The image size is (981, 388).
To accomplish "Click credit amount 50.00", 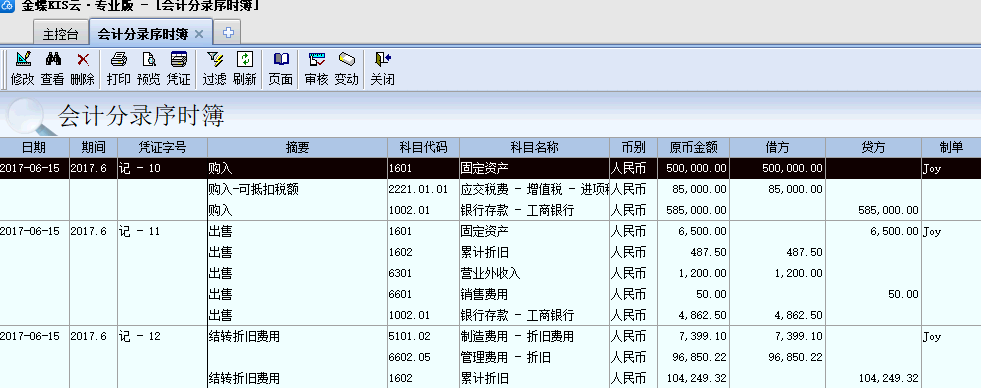I will pyautogui.click(x=904, y=294).
